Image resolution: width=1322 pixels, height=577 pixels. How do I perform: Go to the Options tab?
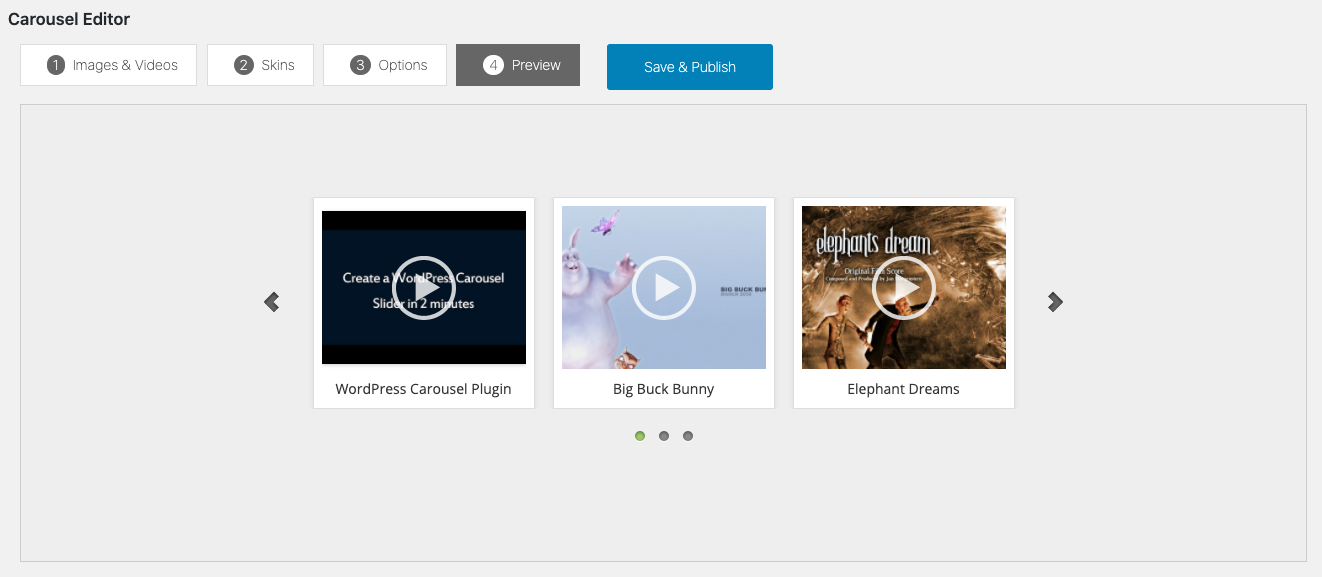pos(385,65)
